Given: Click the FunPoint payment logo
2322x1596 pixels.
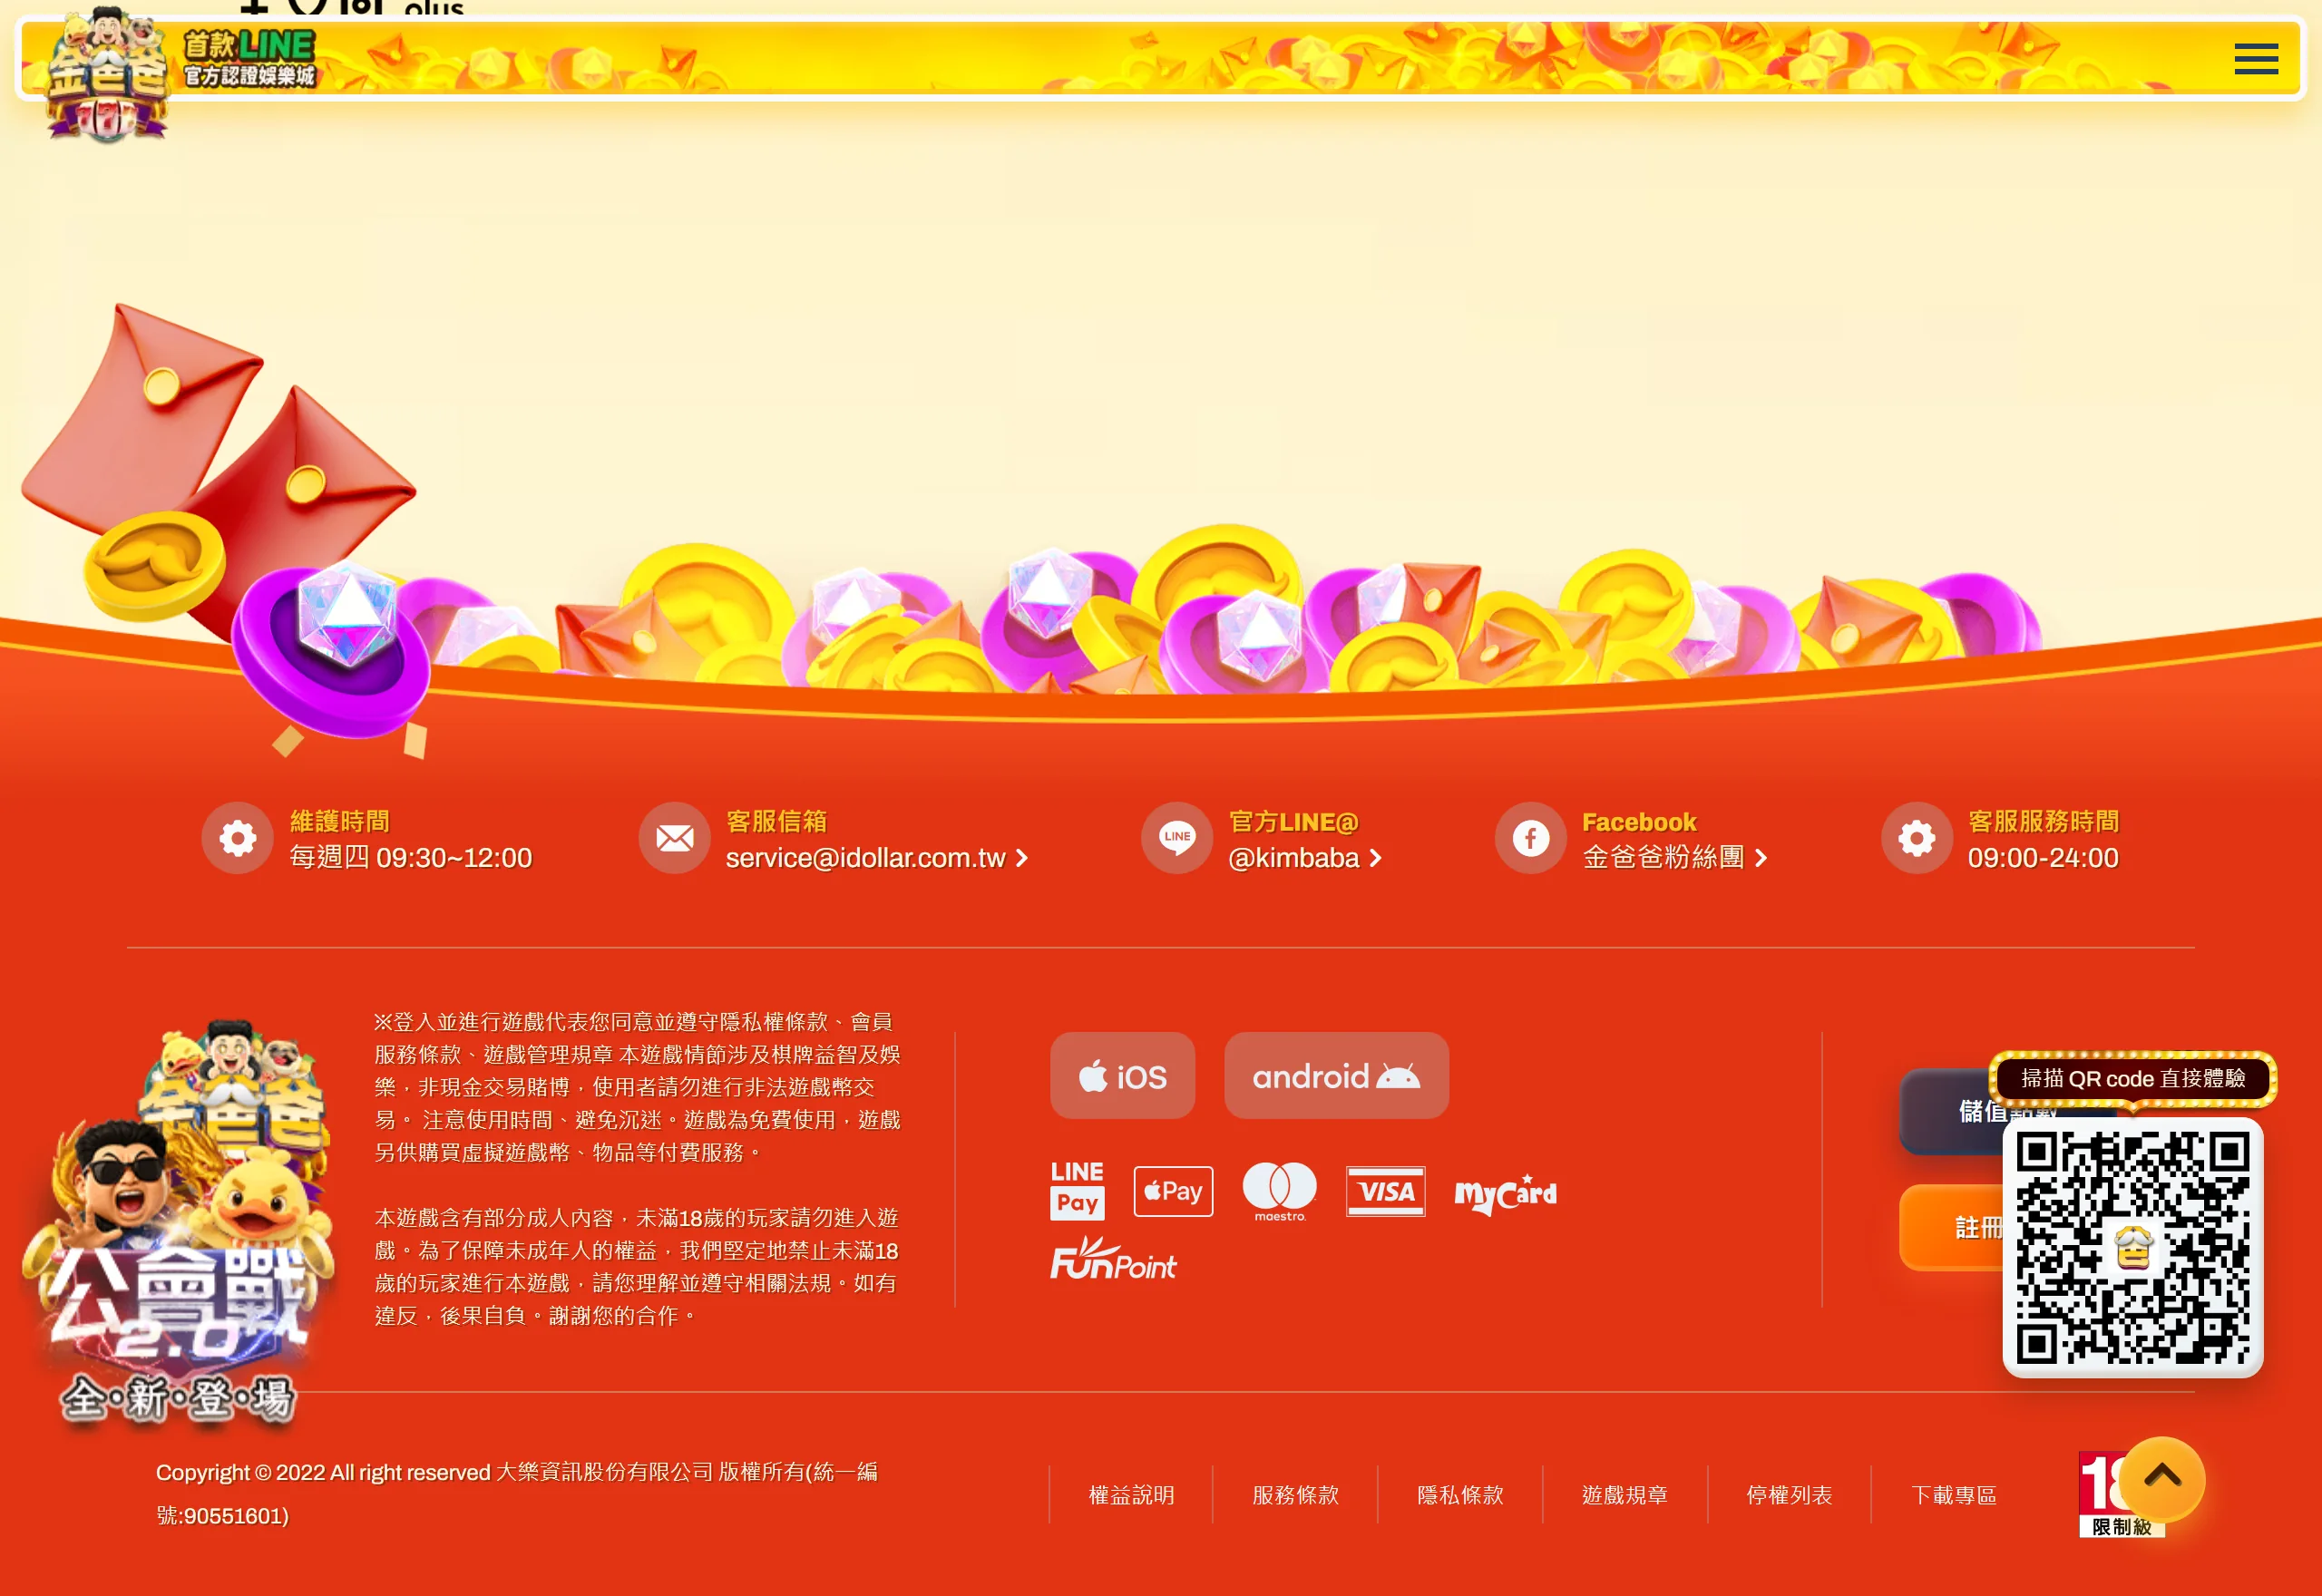Looking at the screenshot, I should pos(1113,1259).
